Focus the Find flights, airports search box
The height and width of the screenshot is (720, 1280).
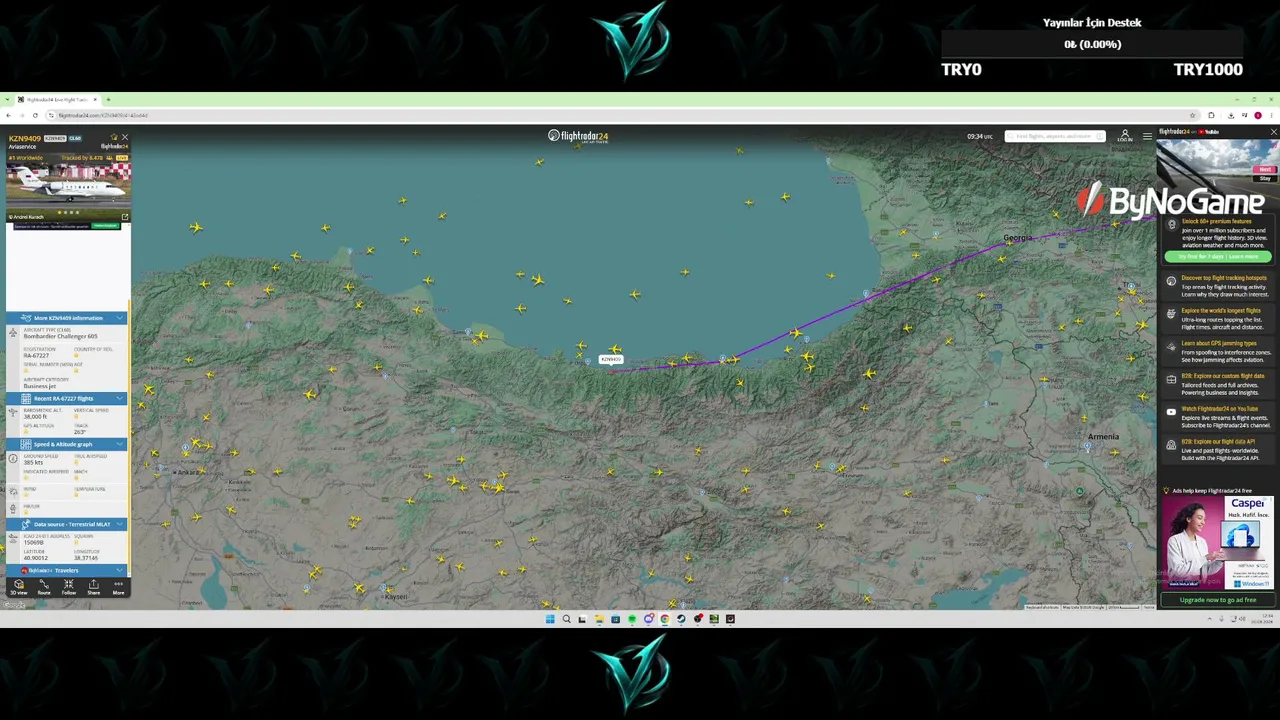[x=1055, y=136]
